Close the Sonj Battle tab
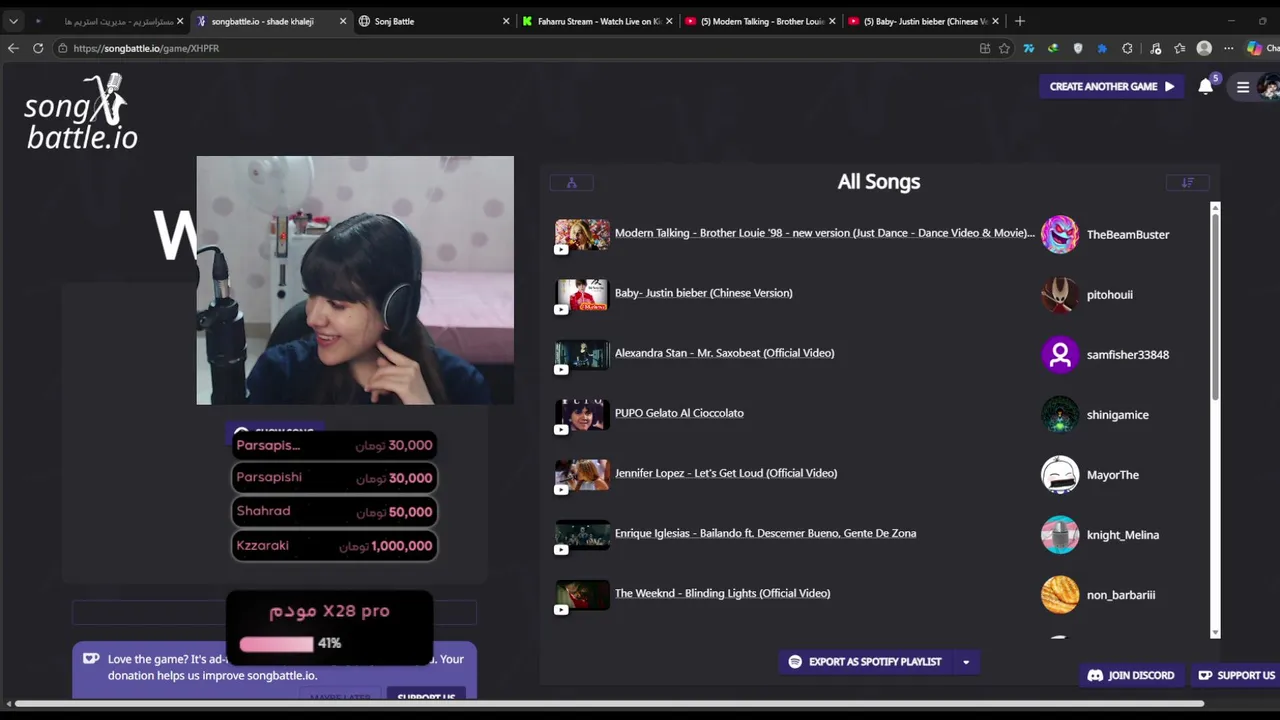The height and width of the screenshot is (720, 1280). pyautogui.click(x=506, y=21)
